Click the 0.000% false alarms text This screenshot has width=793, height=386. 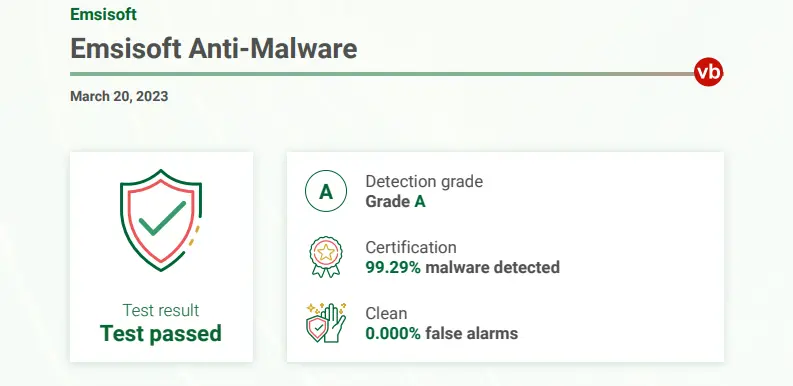coord(442,333)
